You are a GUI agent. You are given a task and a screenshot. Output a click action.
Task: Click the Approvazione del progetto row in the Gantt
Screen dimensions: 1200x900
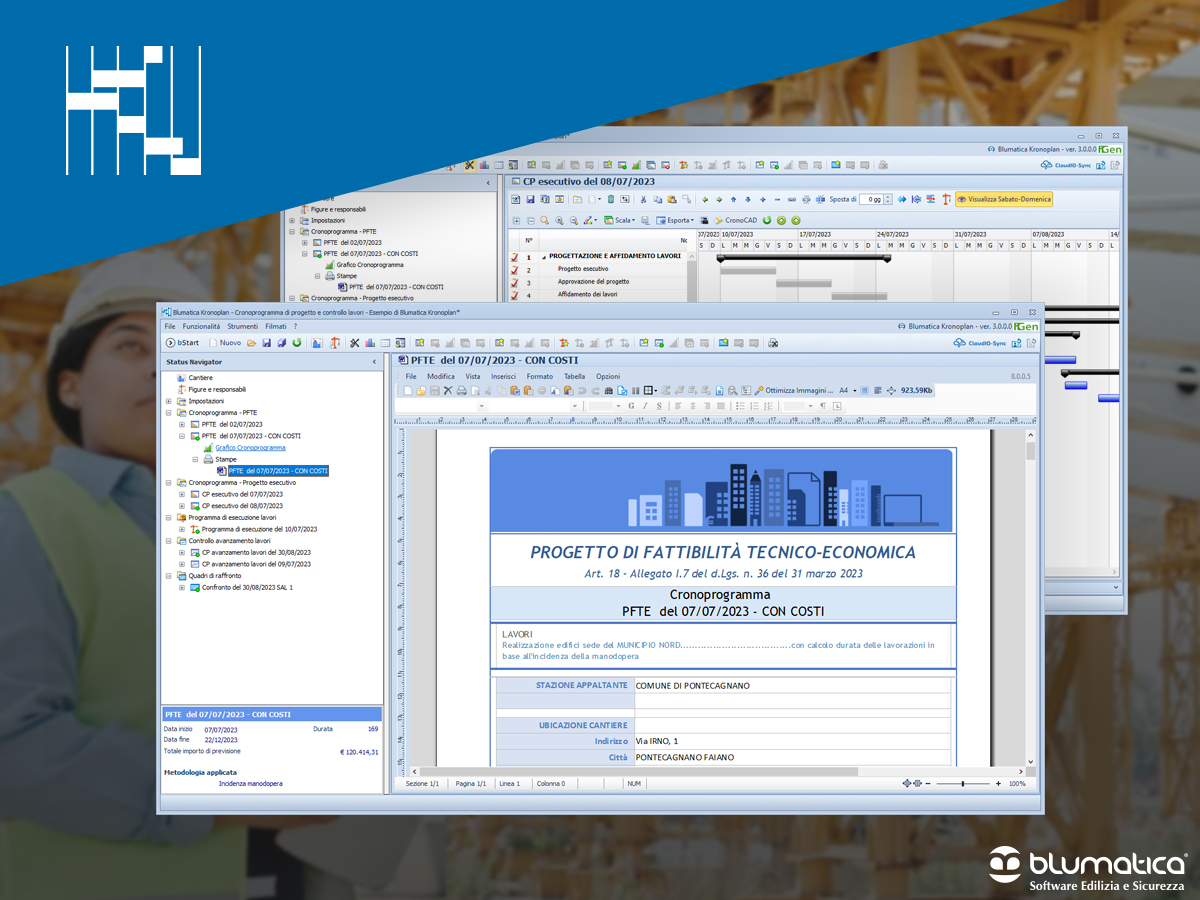[593, 283]
